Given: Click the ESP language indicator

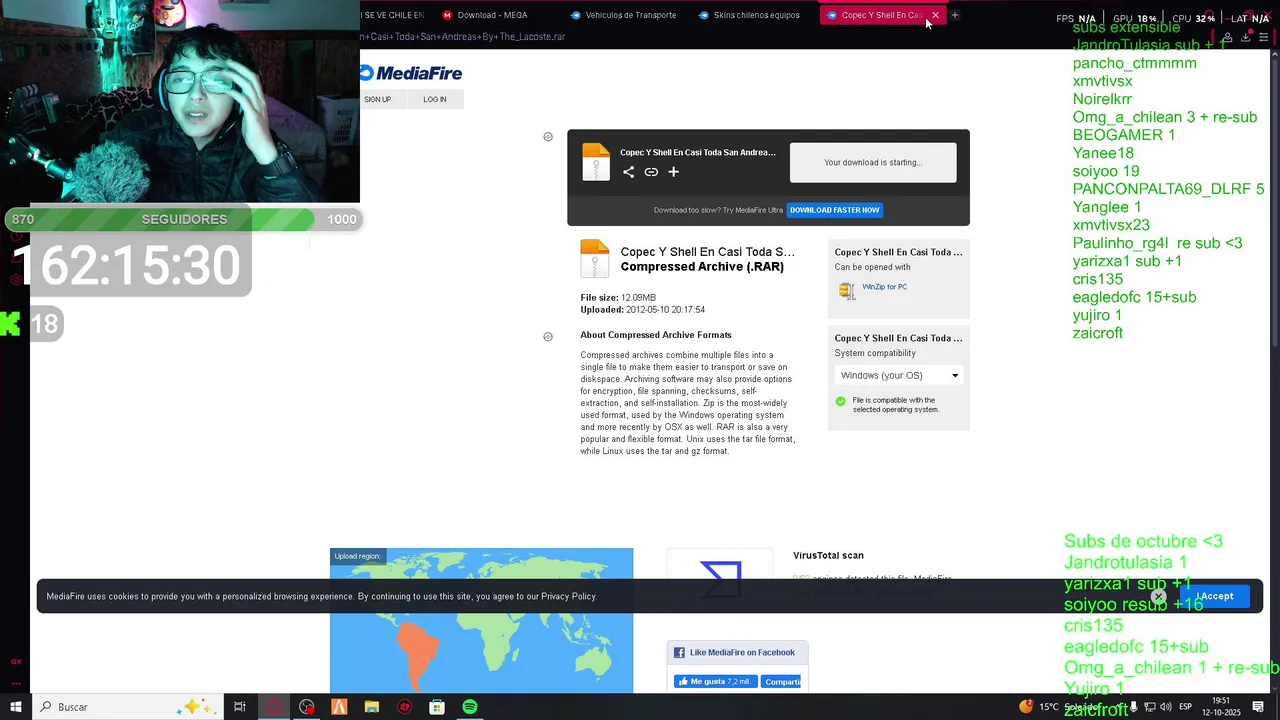Looking at the screenshot, I should point(1185,707).
